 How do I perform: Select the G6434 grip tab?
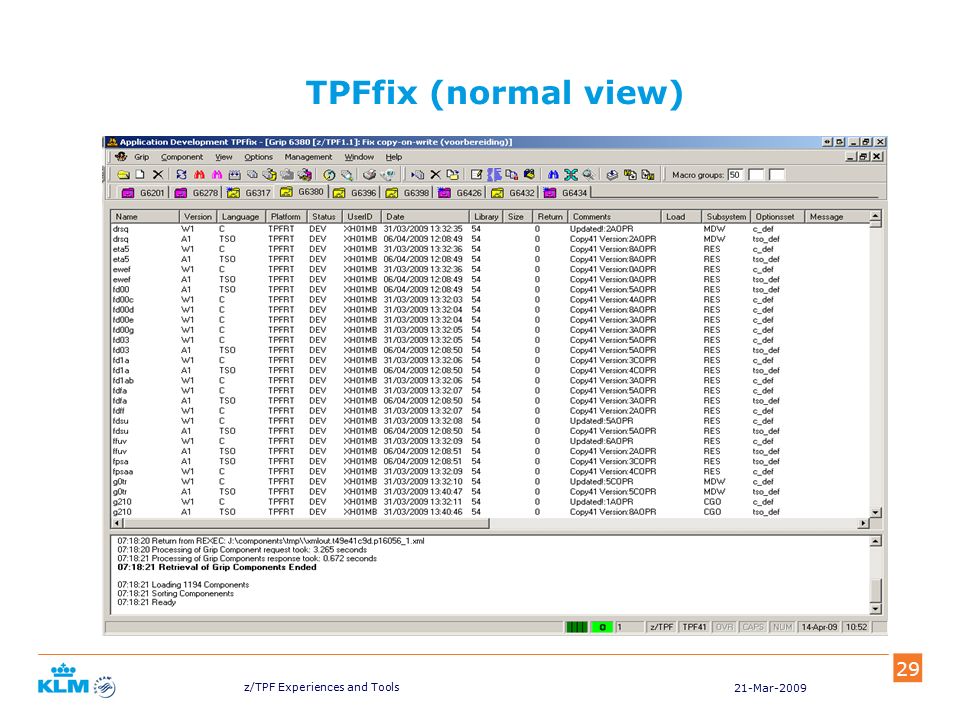[x=566, y=193]
